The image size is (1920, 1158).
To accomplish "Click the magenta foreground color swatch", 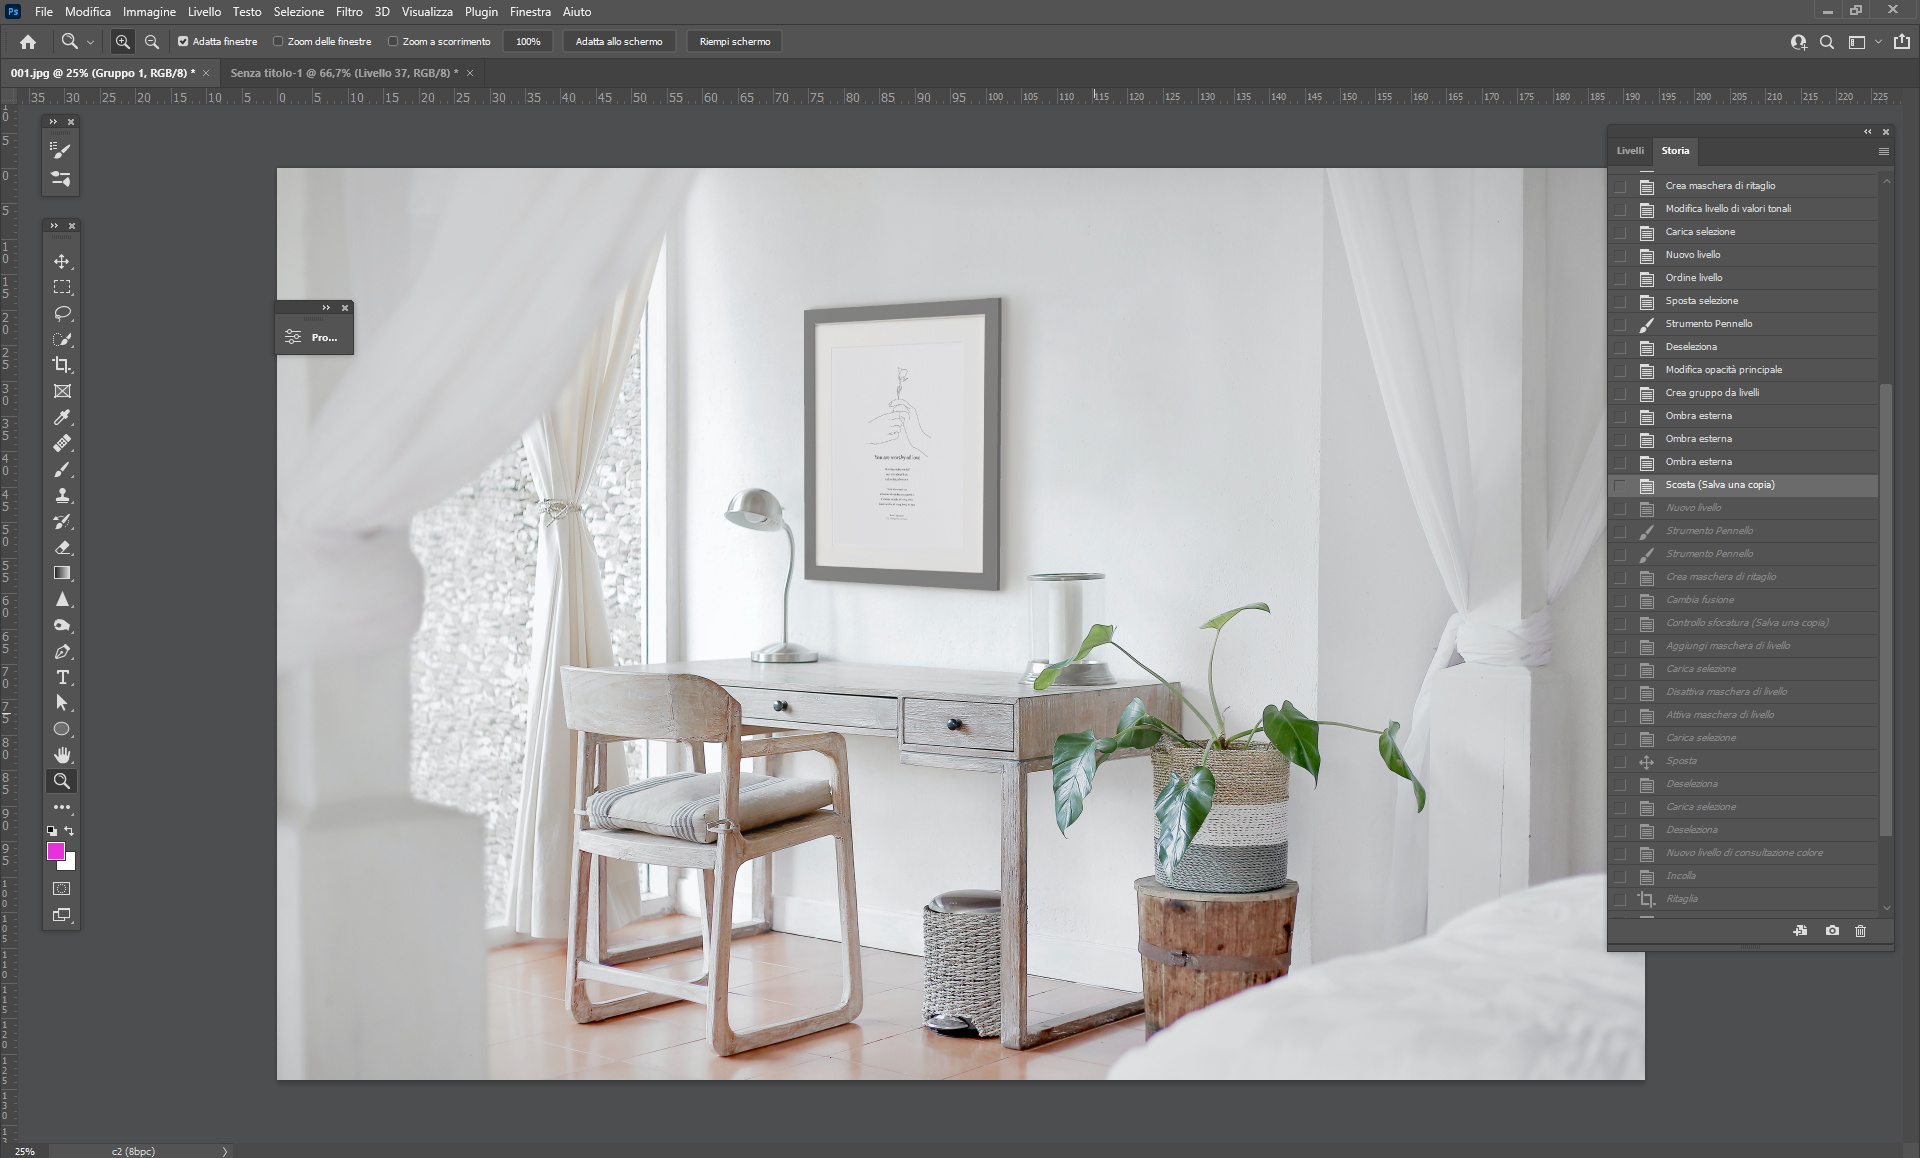I will (56, 851).
